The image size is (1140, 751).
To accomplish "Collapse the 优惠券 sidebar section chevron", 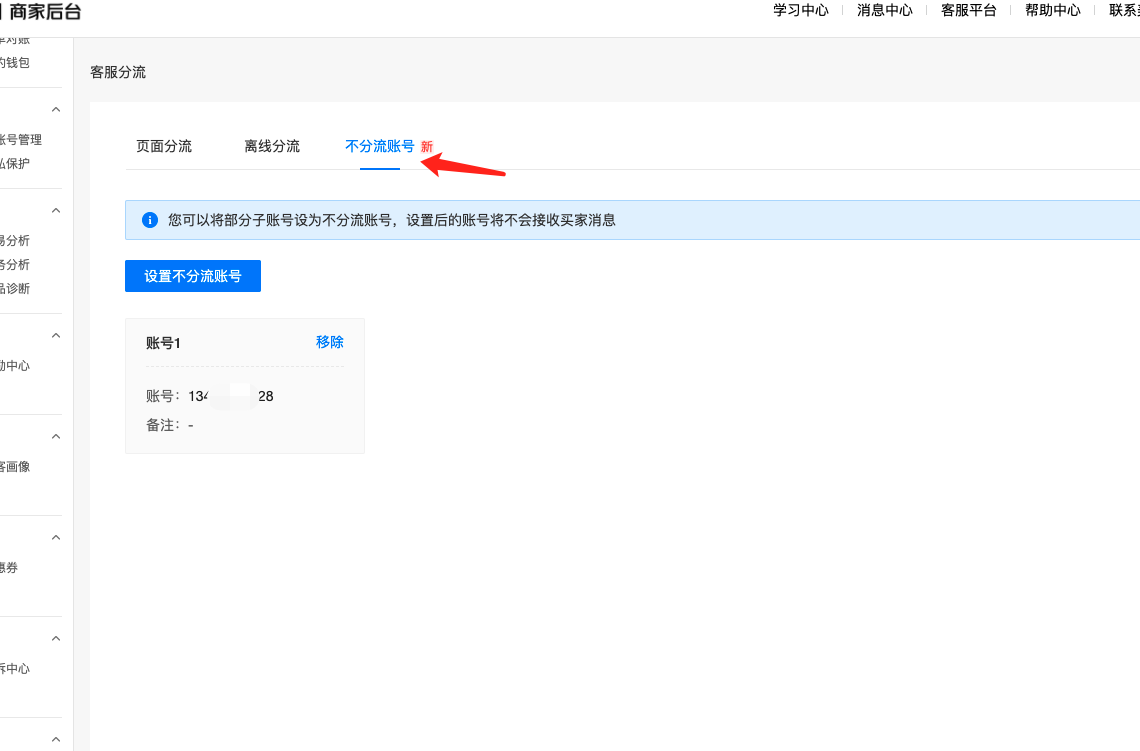I will tap(56, 537).
